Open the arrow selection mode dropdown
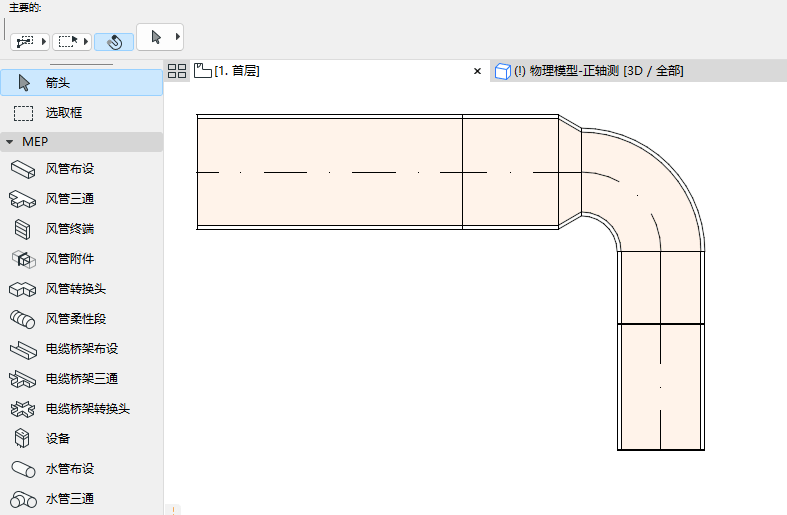The height and width of the screenshot is (515, 787). (178, 37)
